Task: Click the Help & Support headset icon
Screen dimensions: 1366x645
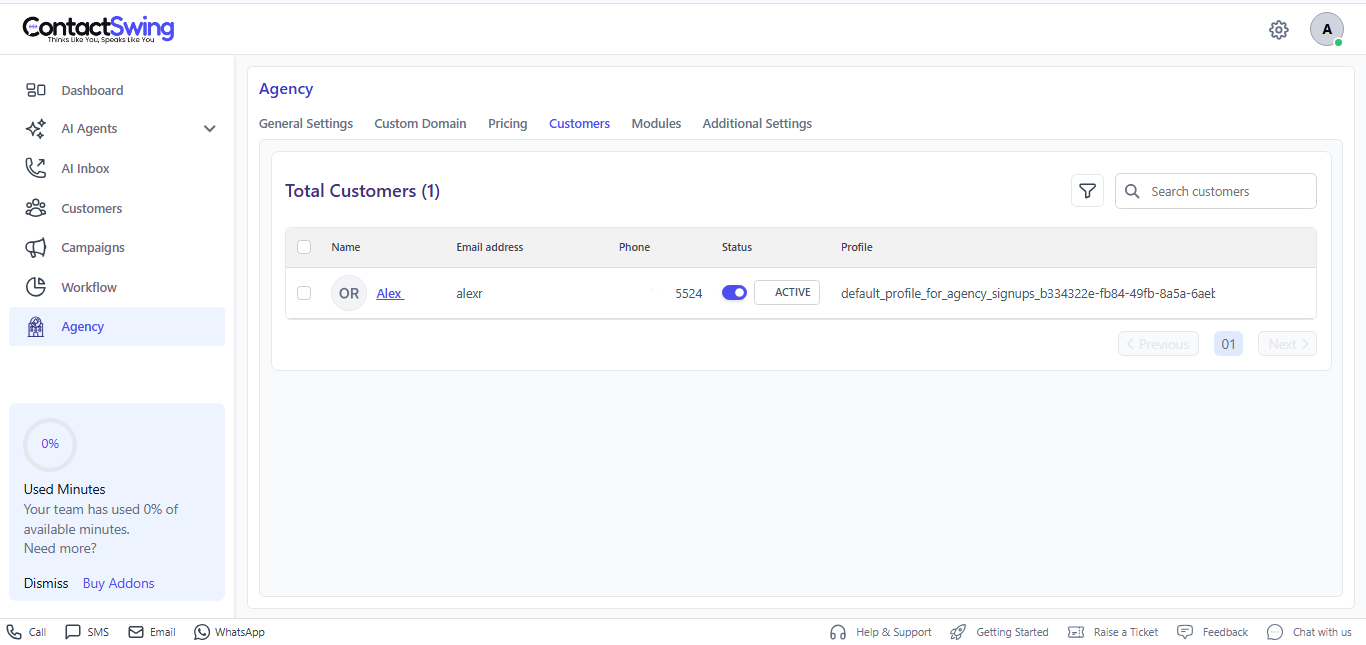Action: point(838,632)
